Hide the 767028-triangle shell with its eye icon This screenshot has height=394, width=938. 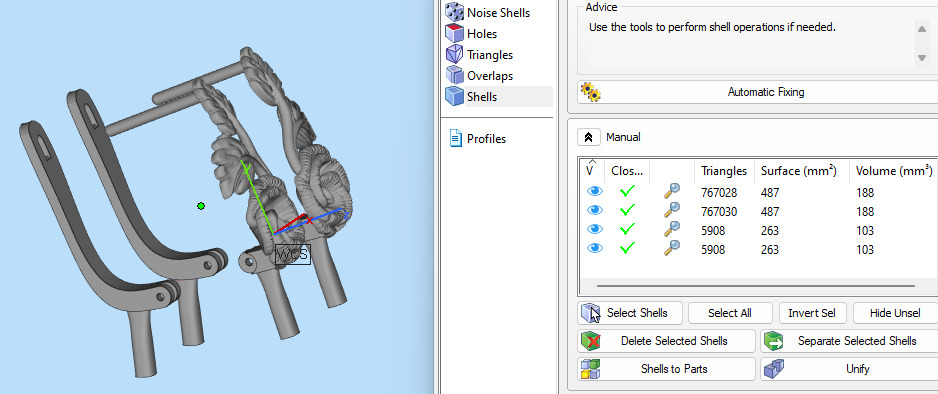(595, 192)
